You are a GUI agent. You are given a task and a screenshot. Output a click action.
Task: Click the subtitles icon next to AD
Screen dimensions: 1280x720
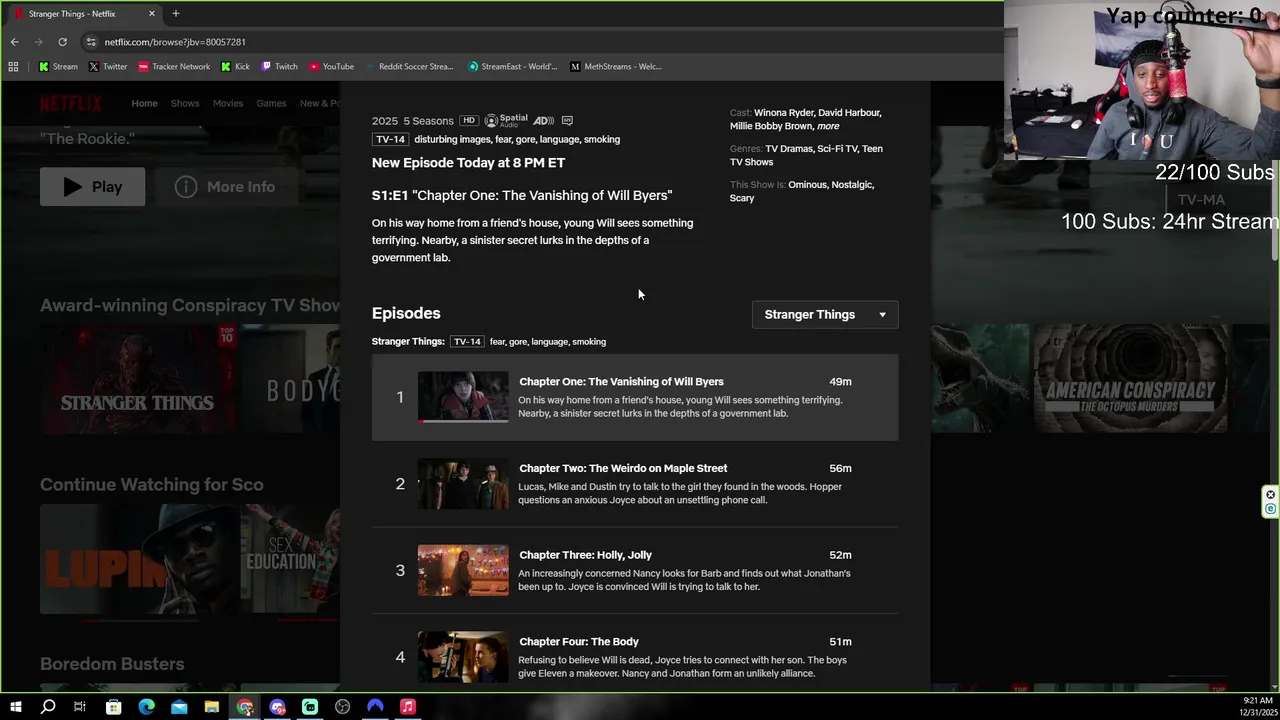point(568,121)
